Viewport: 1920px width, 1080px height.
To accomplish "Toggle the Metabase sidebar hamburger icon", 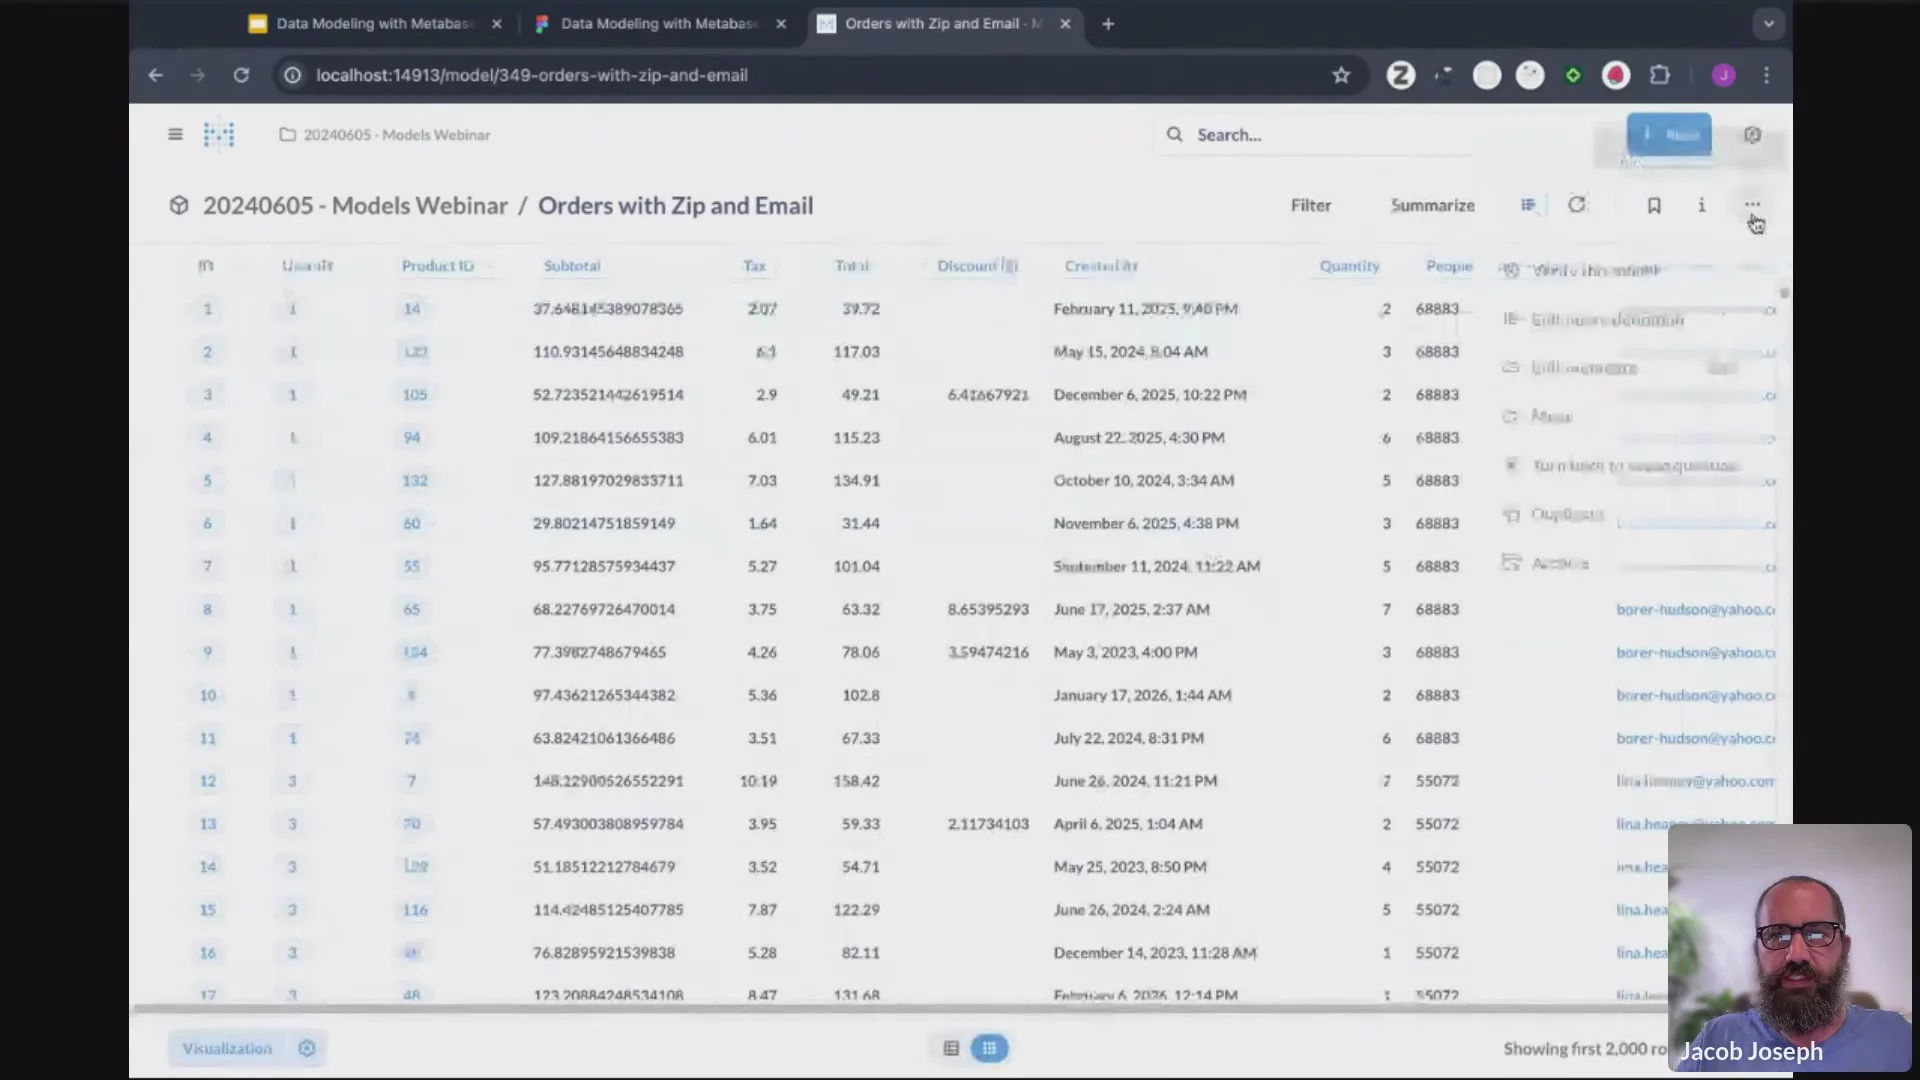I will 175,134.
